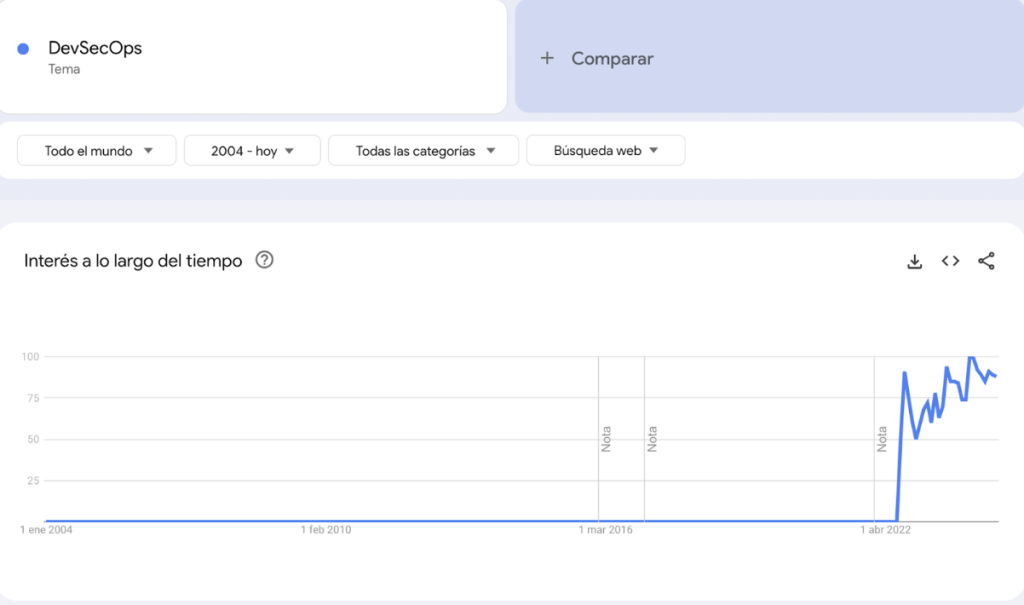1024x605 pixels.
Task: Open the embed code icon
Action: click(950, 261)
